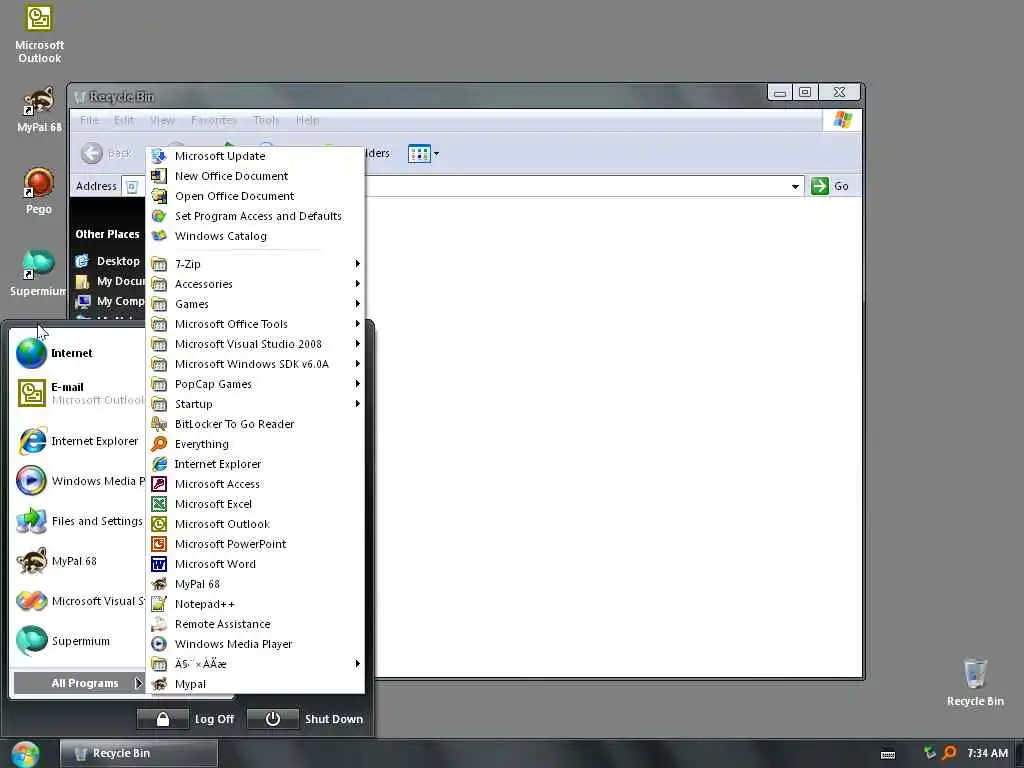Screen dimensions: 1024x768
Task: Open Microsoft Visual Studio in Start menu
Action: [x=78, y=601]
